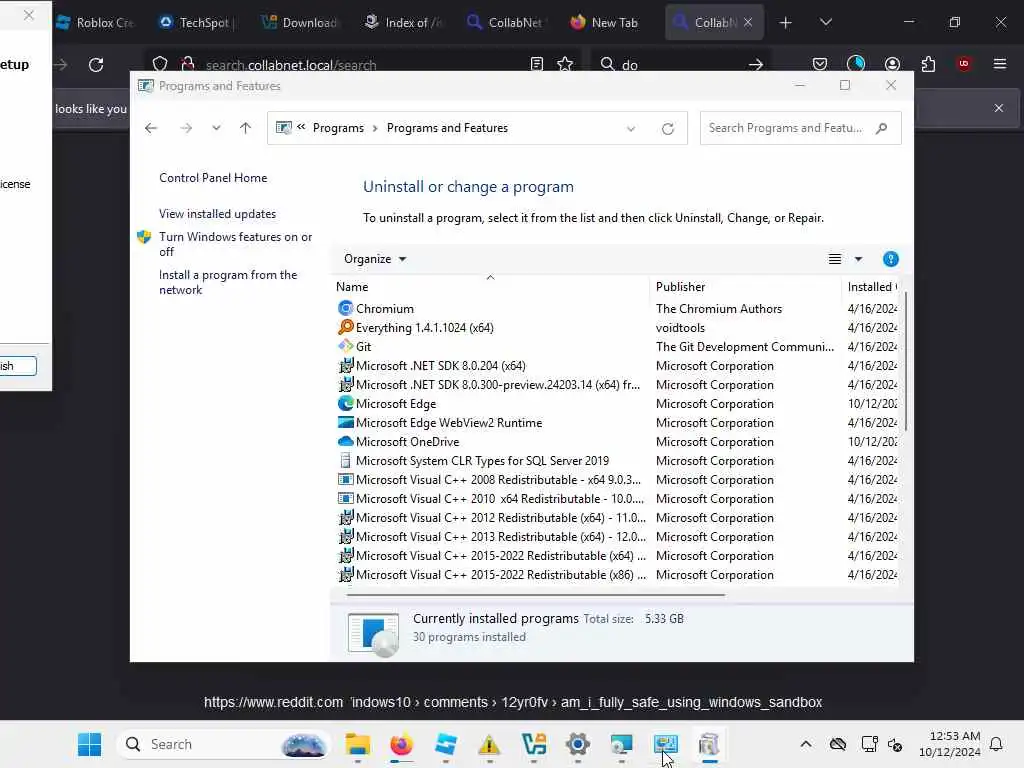Click horizontal scrollbar under program list
1024x768 pixels.
coord(536,595)
